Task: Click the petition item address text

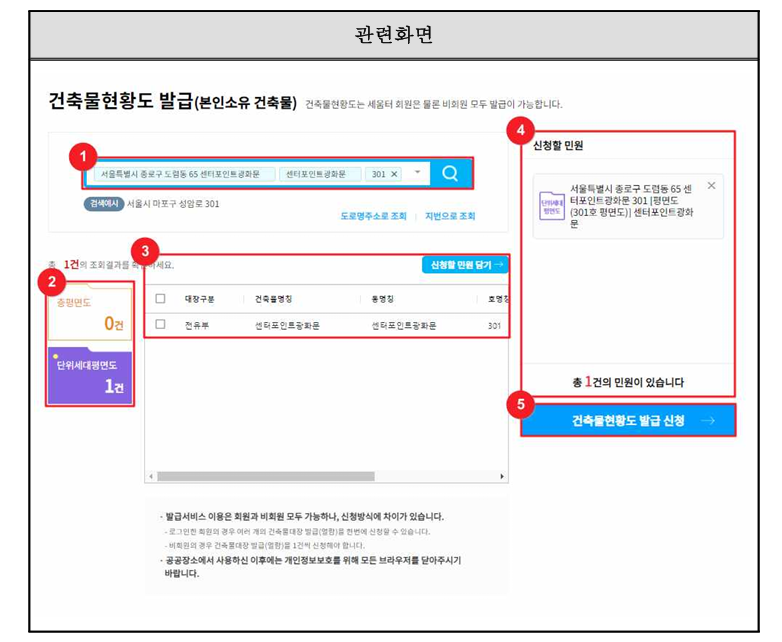Action: tap(632, 206)
